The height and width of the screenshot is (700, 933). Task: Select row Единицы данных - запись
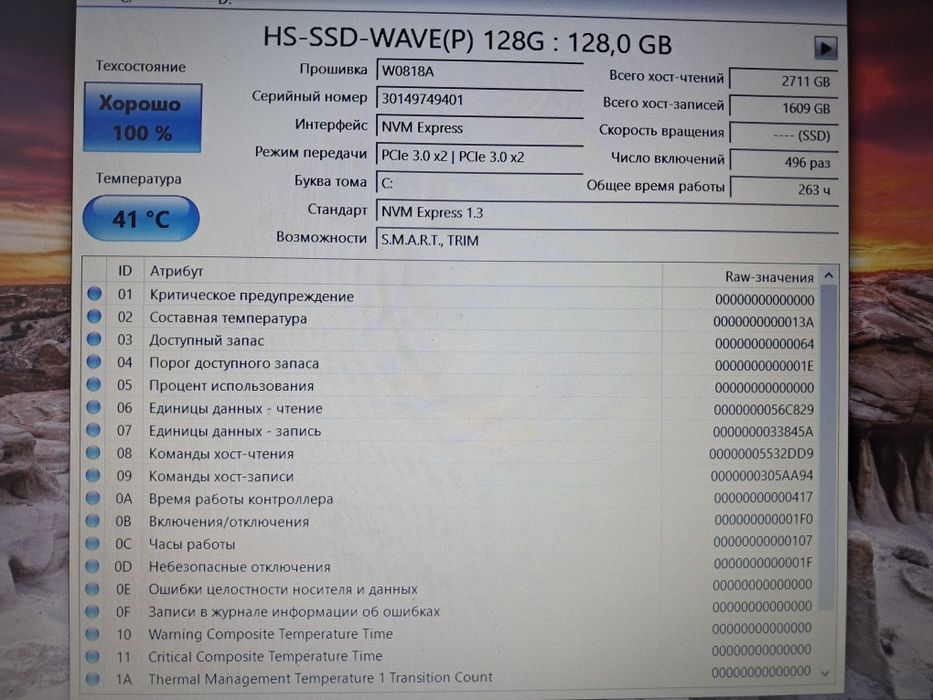click(451, 431)
